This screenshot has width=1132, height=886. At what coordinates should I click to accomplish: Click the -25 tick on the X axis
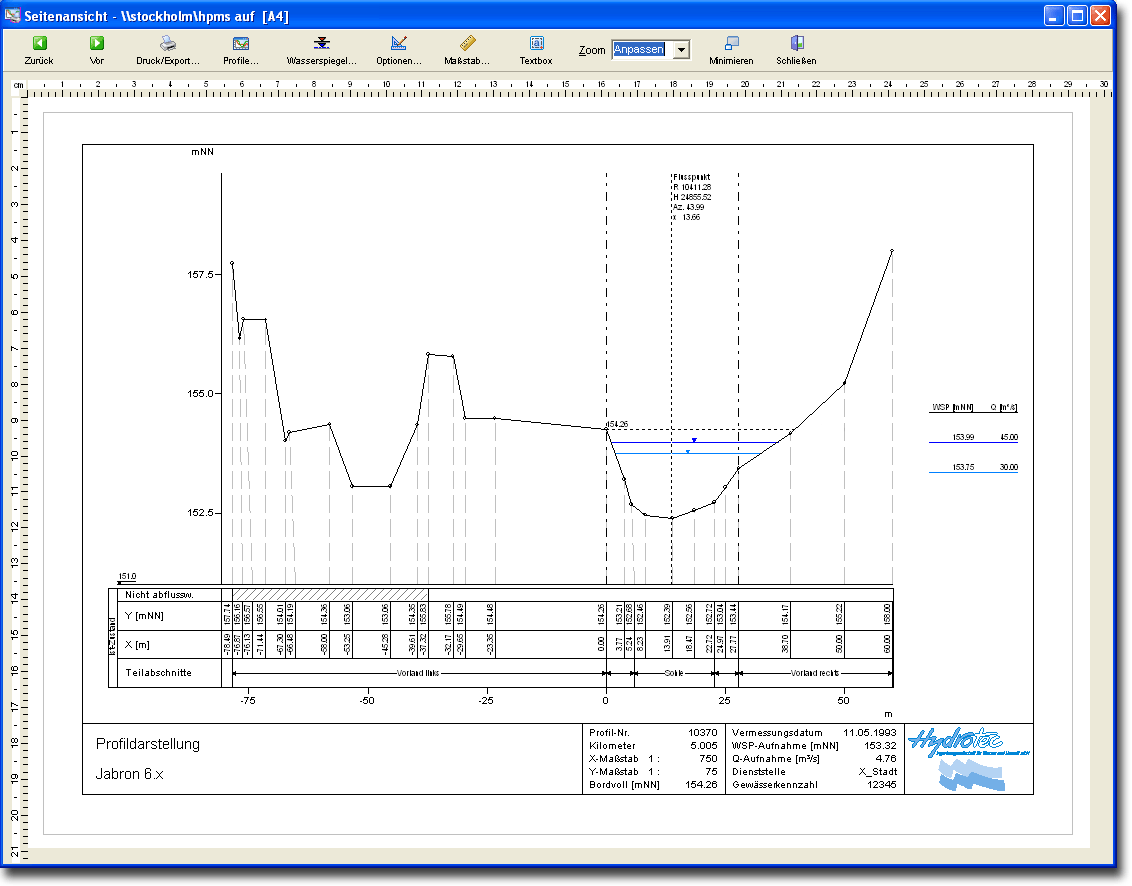486,700
